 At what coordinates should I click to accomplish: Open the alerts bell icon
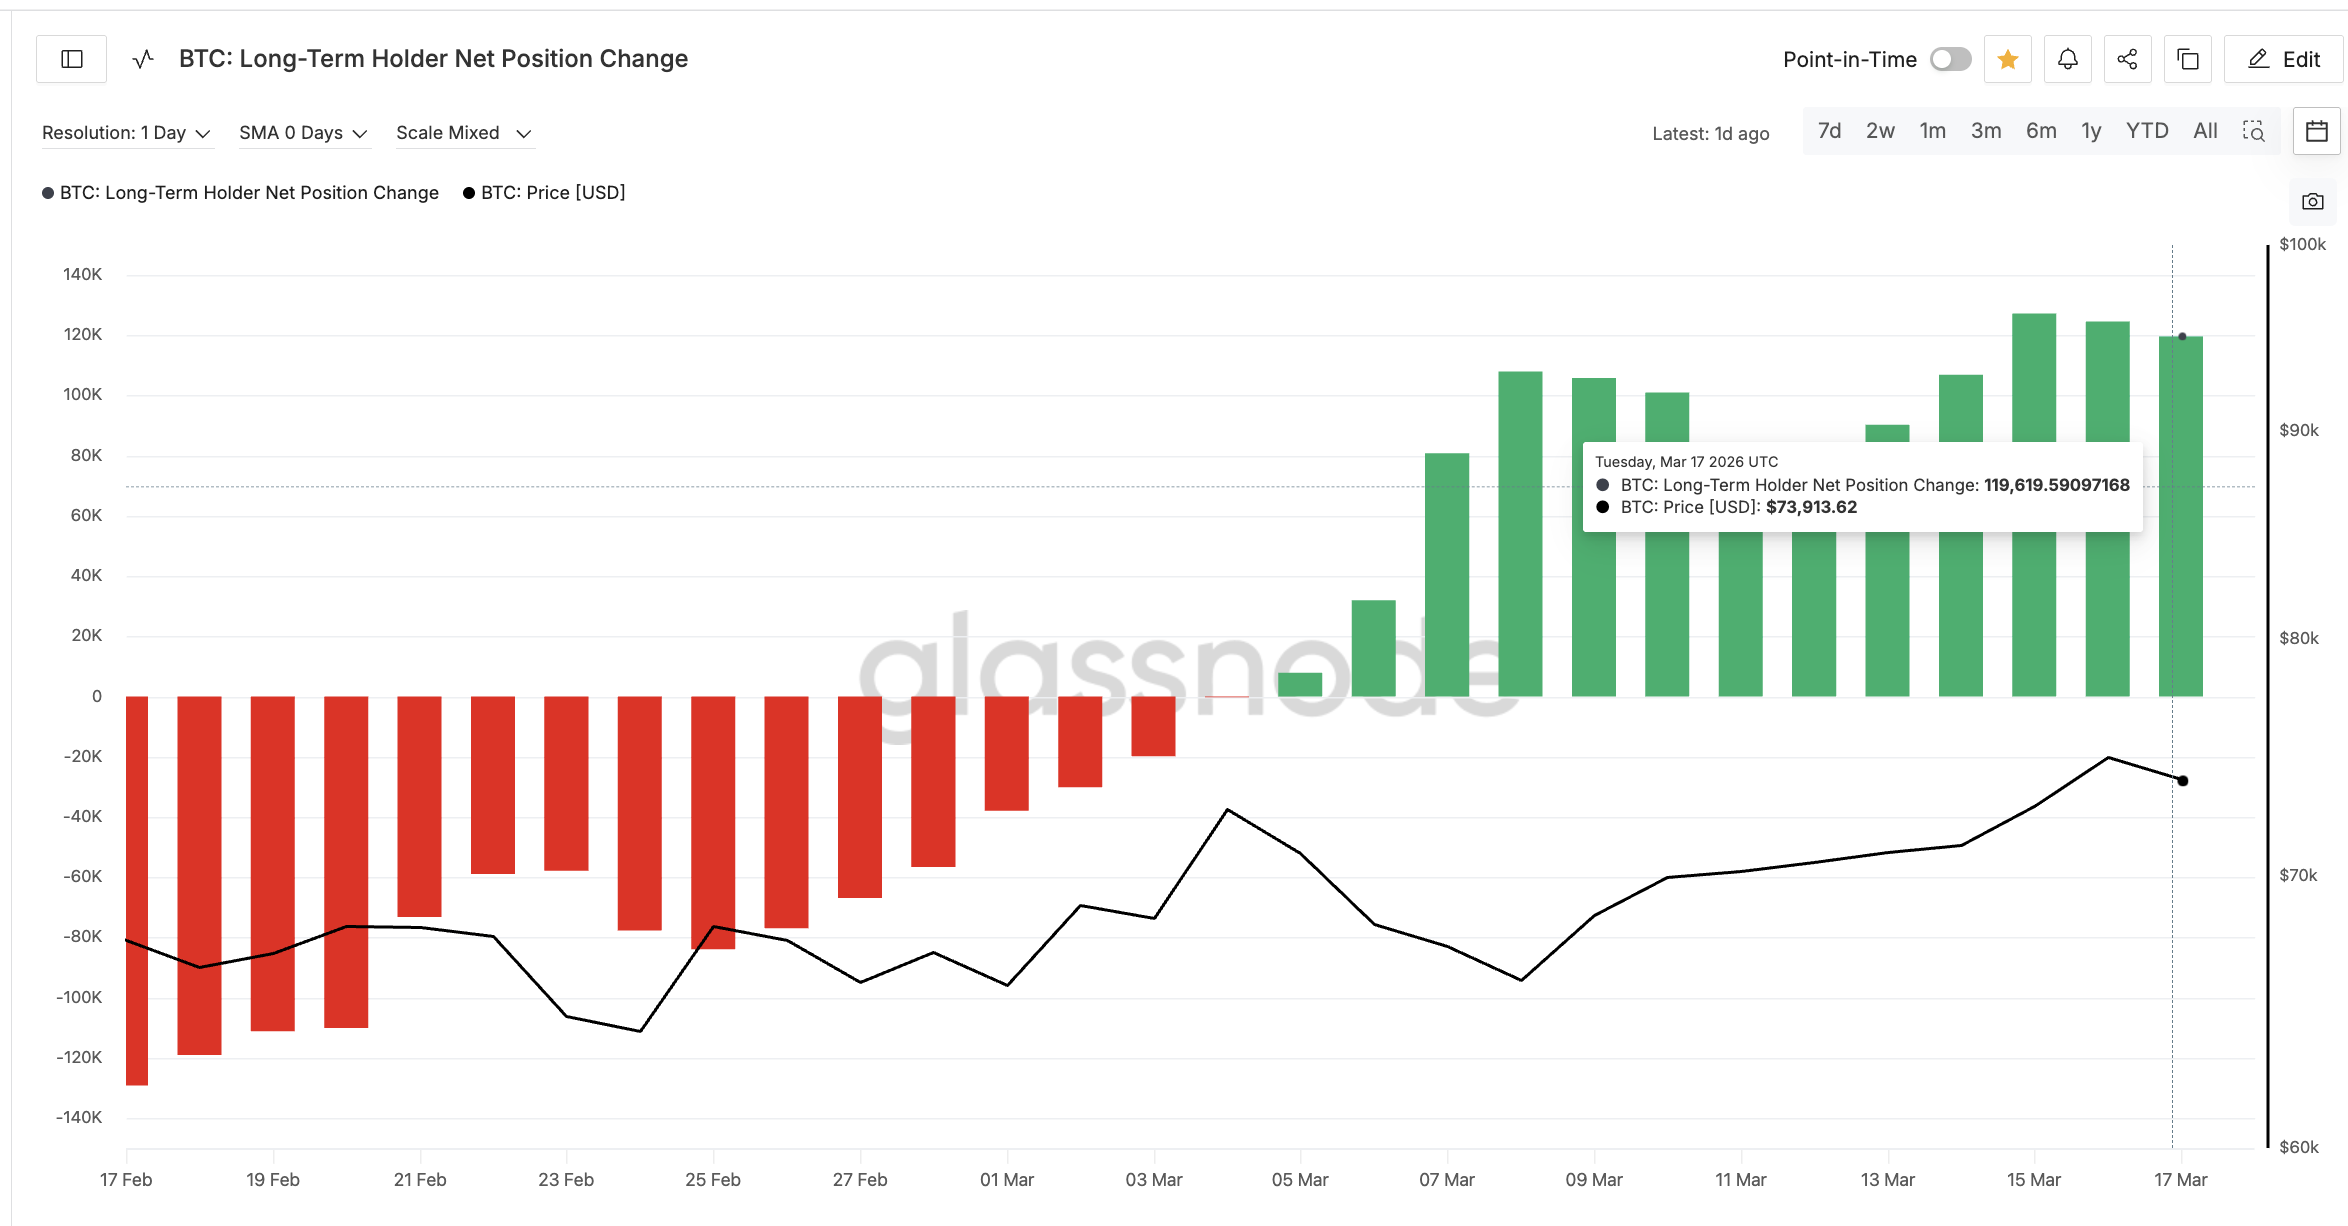pyautogui.click(x=2067, y=59)
